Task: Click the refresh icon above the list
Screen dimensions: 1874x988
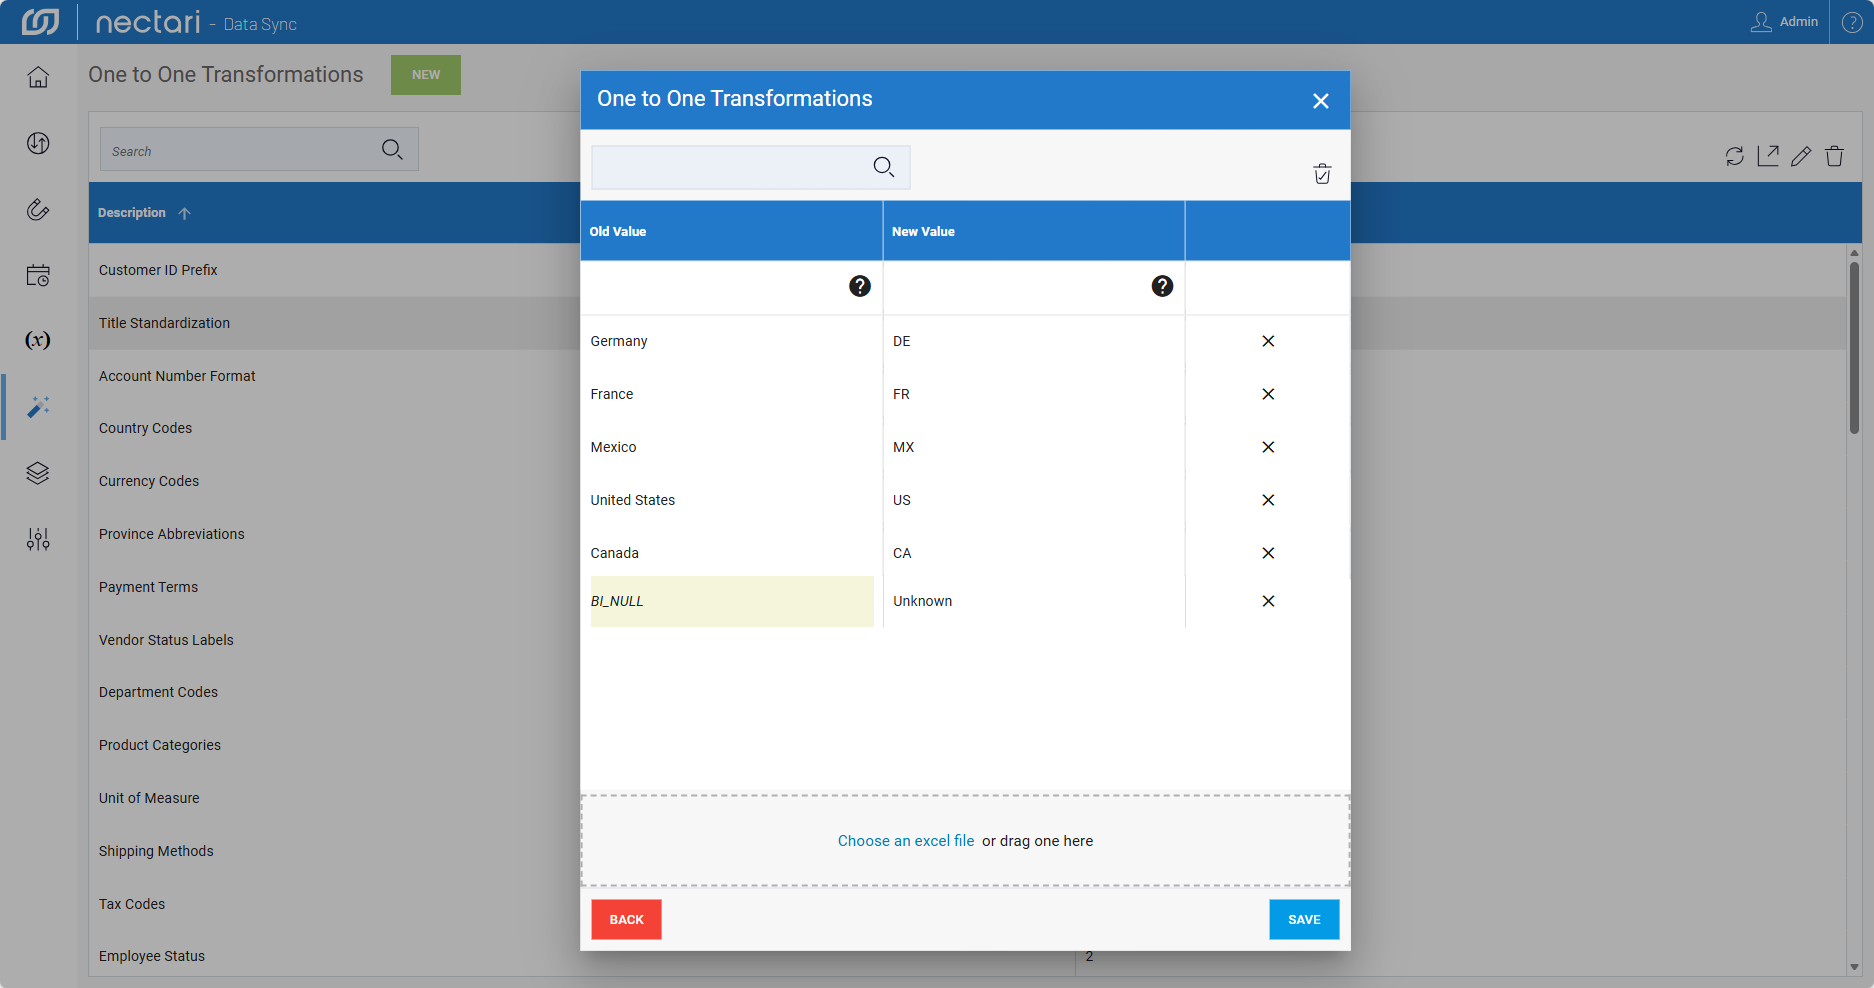Action: (x=1735, y=156)
